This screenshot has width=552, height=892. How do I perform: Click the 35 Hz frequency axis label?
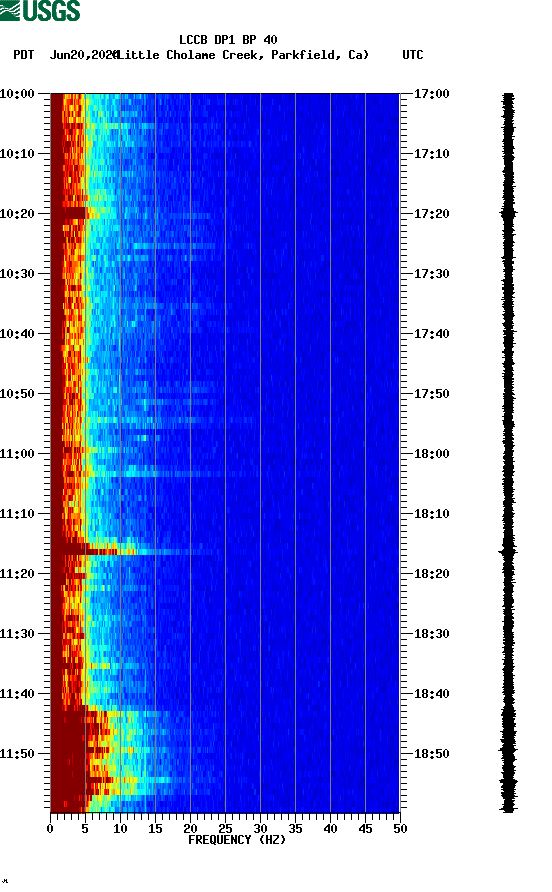(x=295, y=829)
